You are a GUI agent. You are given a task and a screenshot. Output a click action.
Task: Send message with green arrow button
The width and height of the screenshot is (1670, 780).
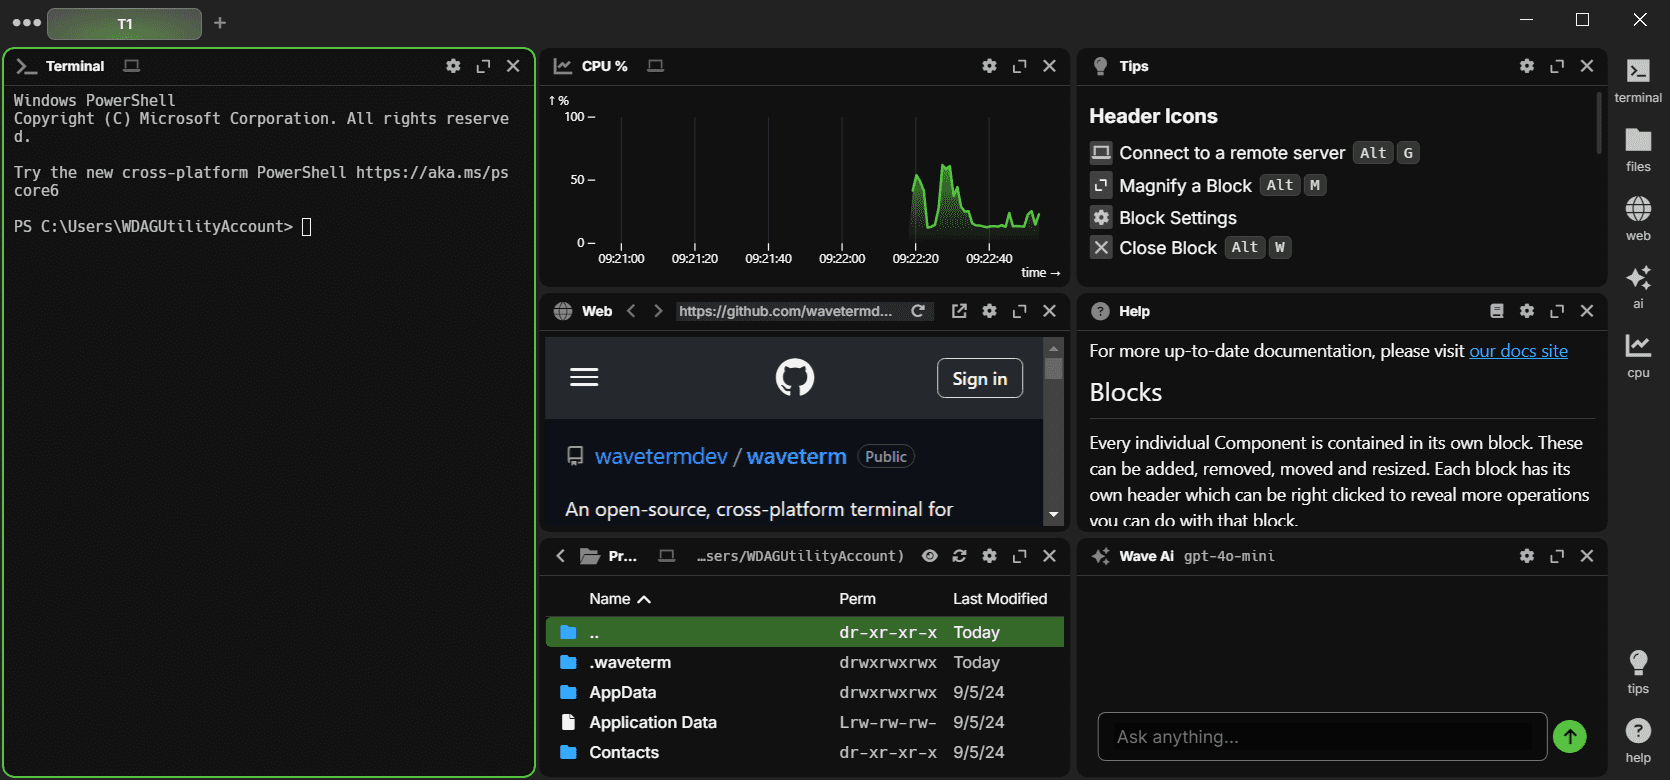pos(1570,737)
